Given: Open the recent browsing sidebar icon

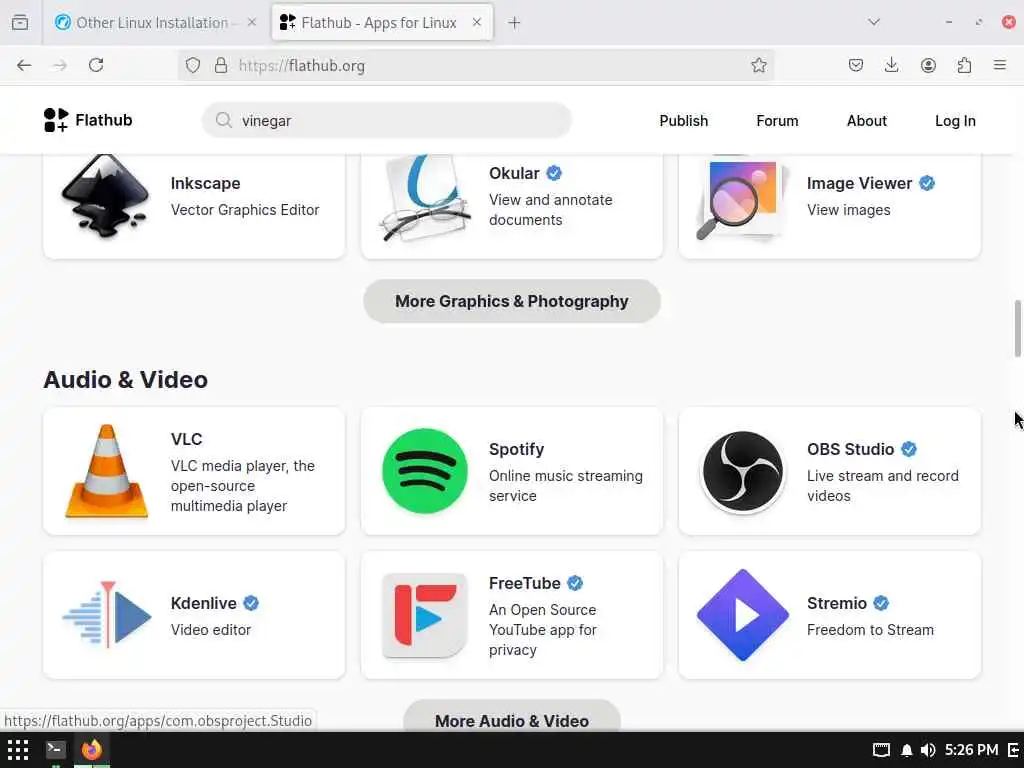Looking at the screenshot, I should 20,23.
